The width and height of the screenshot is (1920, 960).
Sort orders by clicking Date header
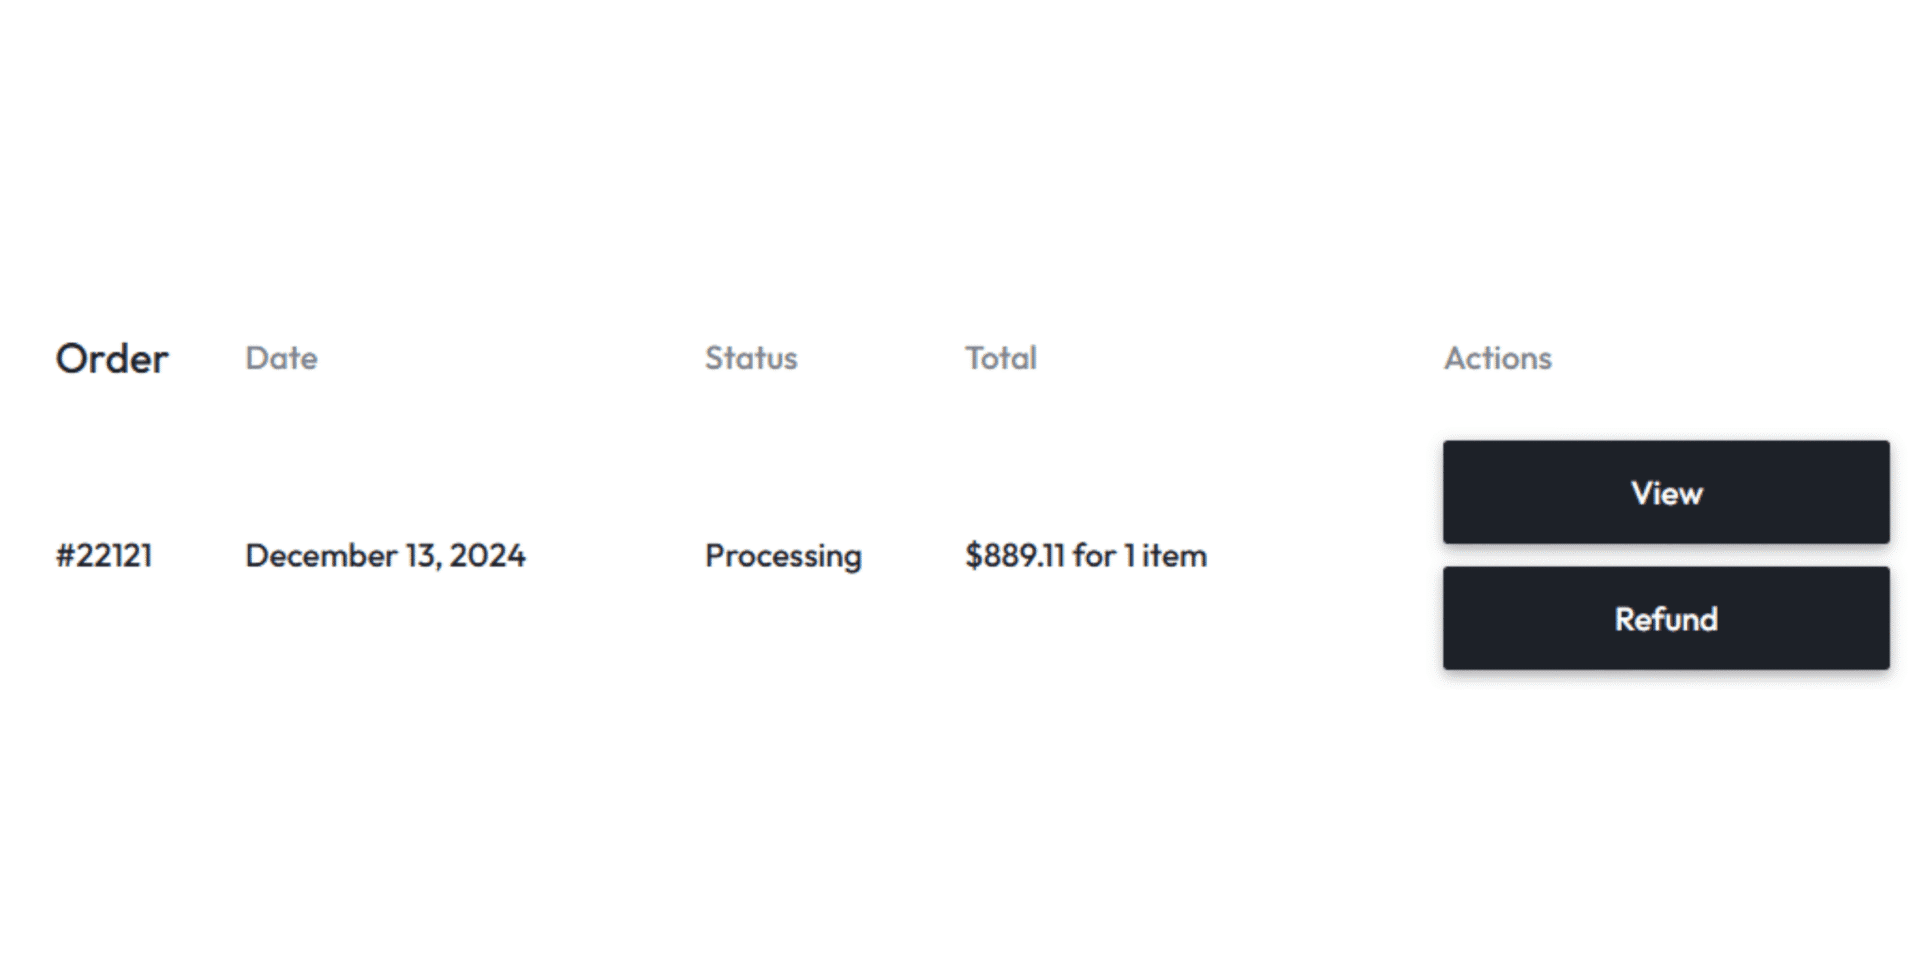[x=281, y=358]
